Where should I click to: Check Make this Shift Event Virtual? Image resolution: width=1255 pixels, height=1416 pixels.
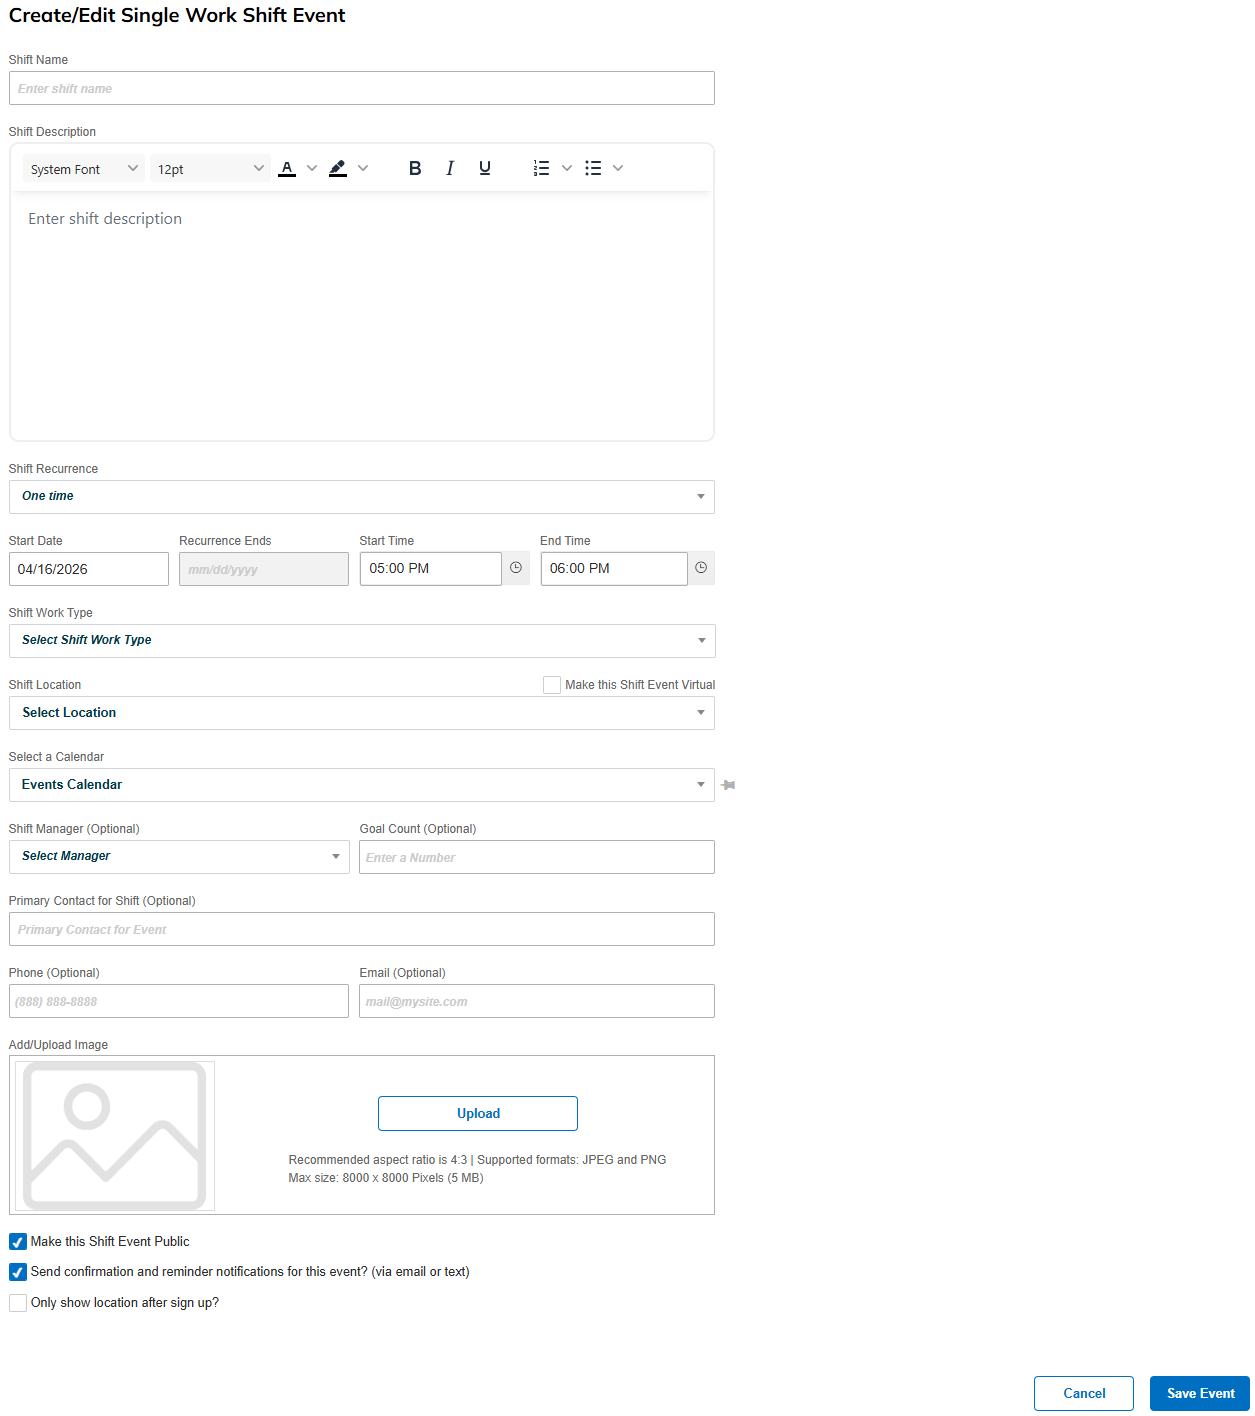coord(552,685)
